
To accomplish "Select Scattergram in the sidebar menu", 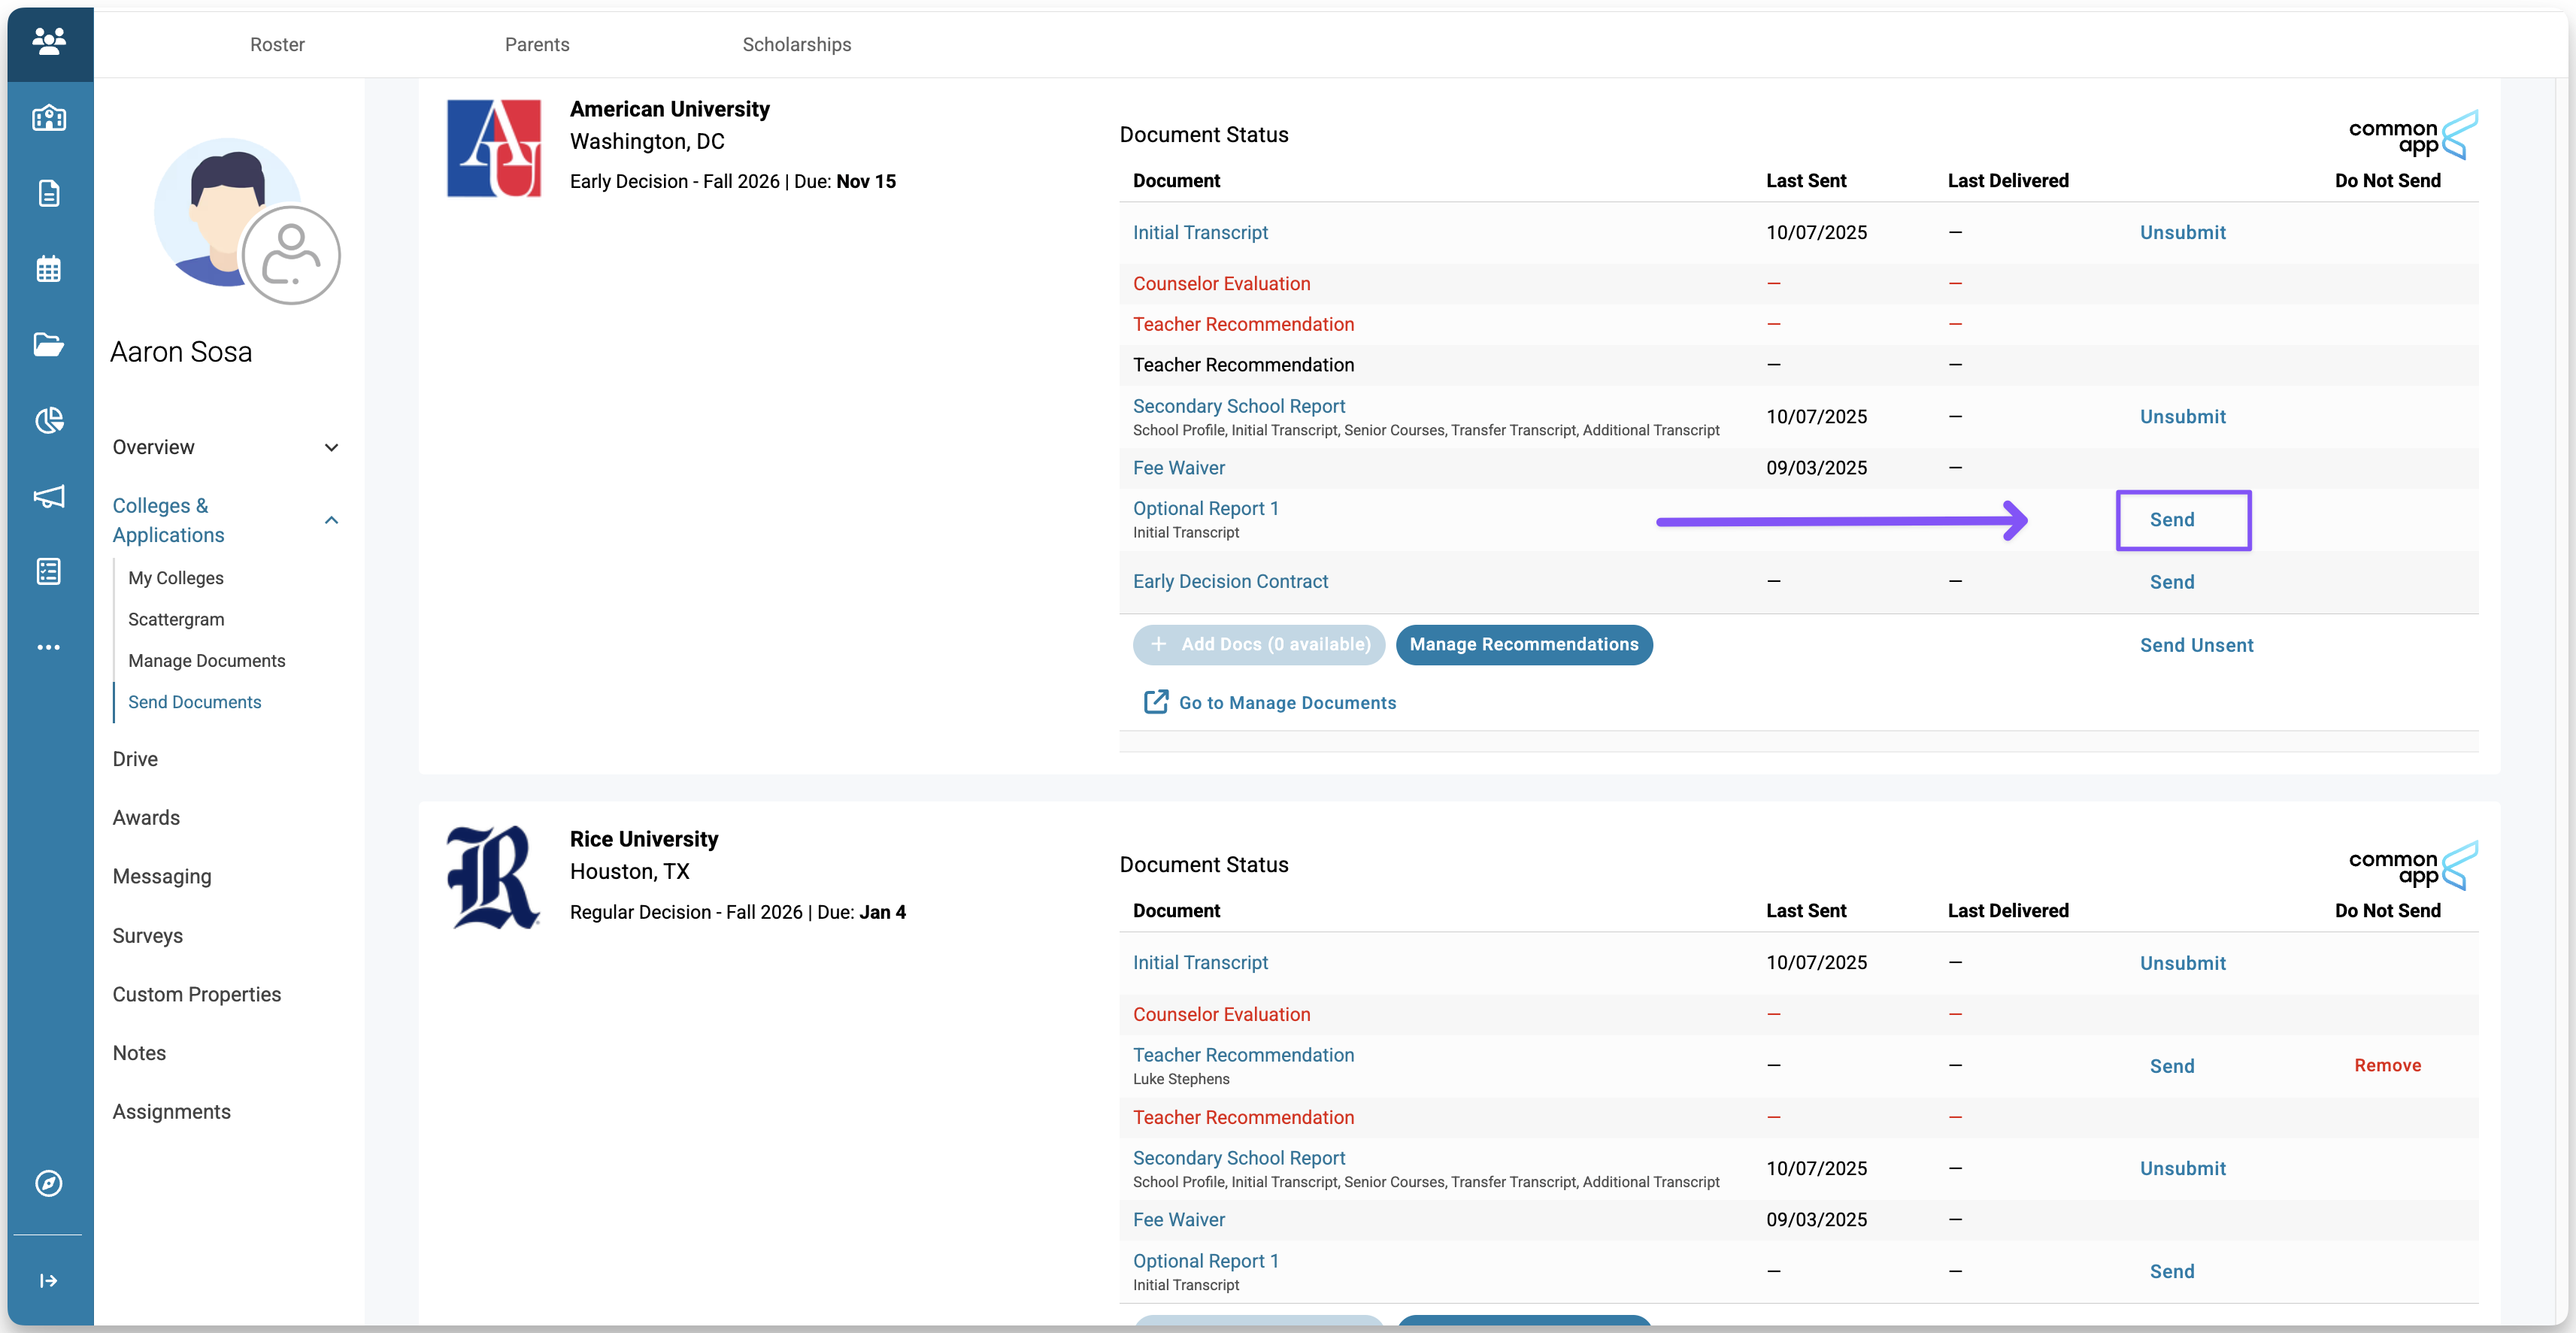I will [x=176, y=619].
